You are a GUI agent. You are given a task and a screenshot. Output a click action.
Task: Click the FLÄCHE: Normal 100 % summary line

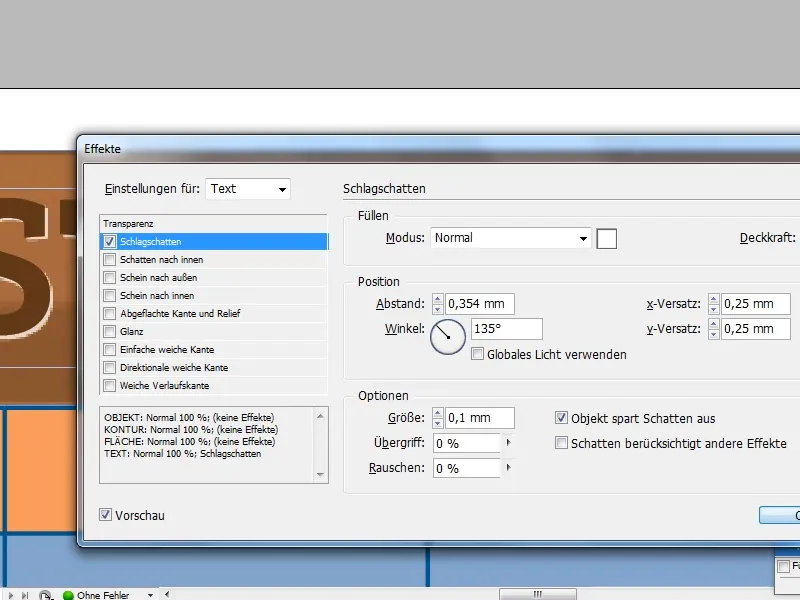190,442
